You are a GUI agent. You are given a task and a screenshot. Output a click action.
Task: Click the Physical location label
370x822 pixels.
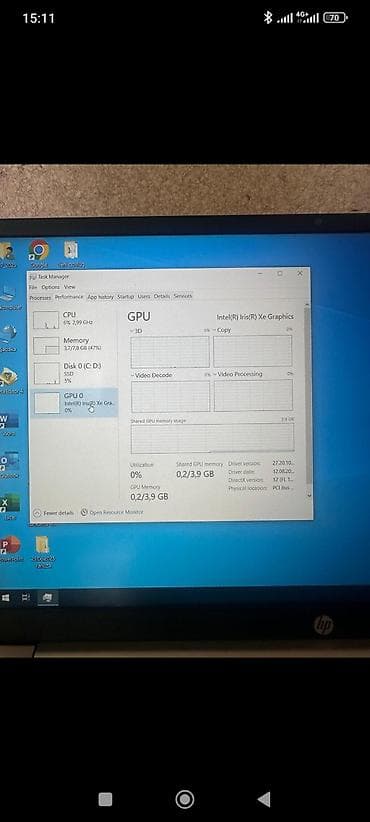(248, 488)
